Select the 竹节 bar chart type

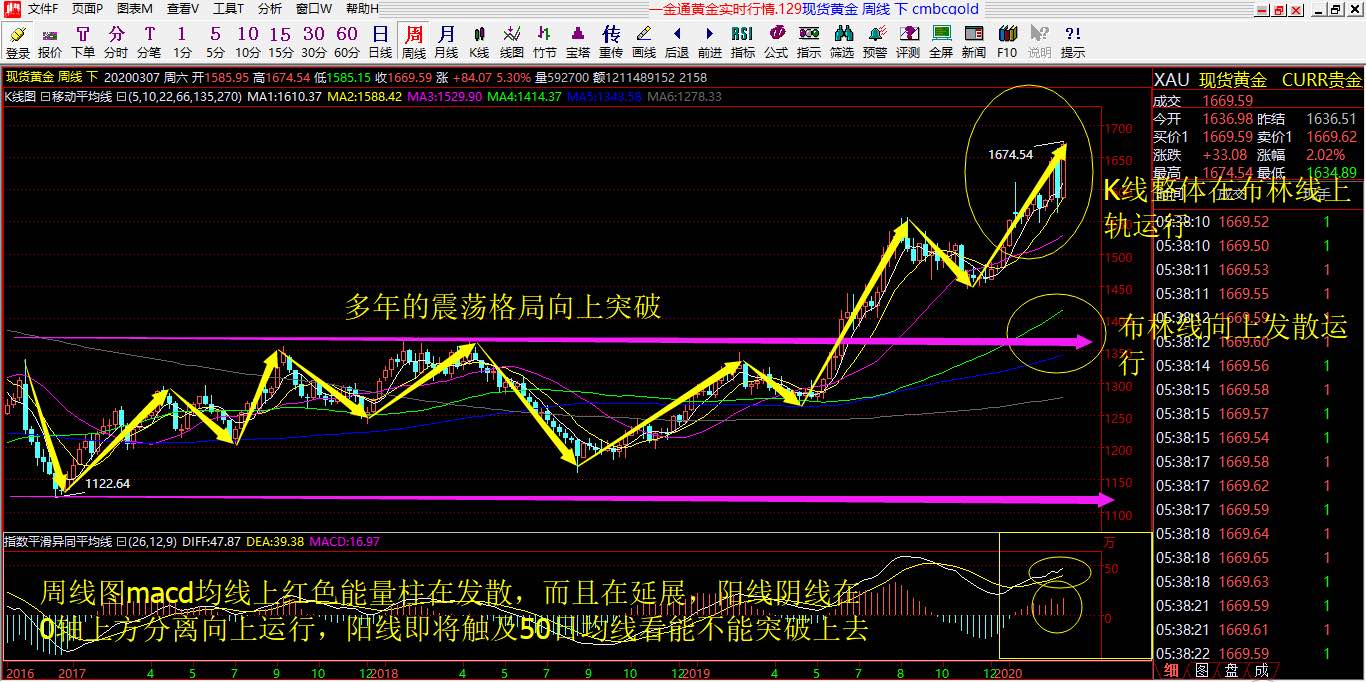pos(545,42)
